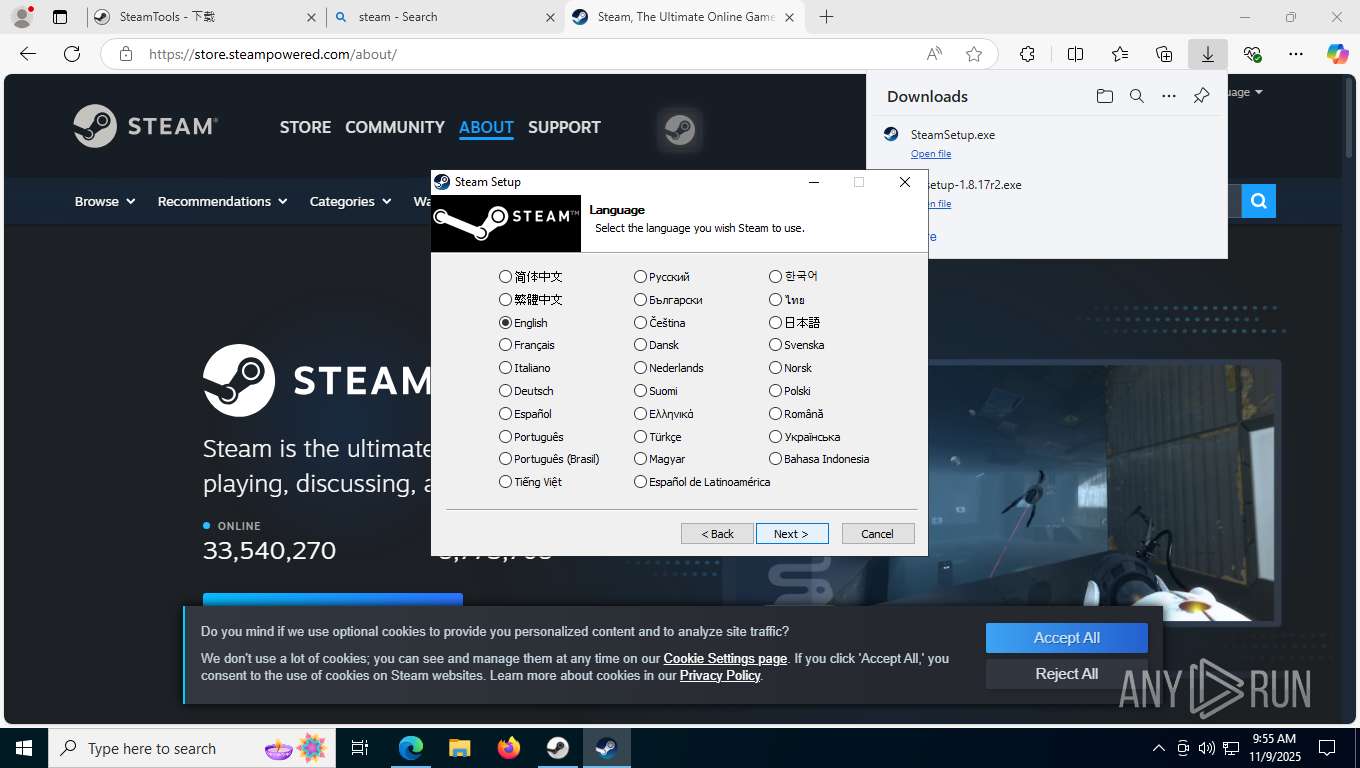
Task: Expand the Recommendations dropdown
Action: (x=222, y=201)
